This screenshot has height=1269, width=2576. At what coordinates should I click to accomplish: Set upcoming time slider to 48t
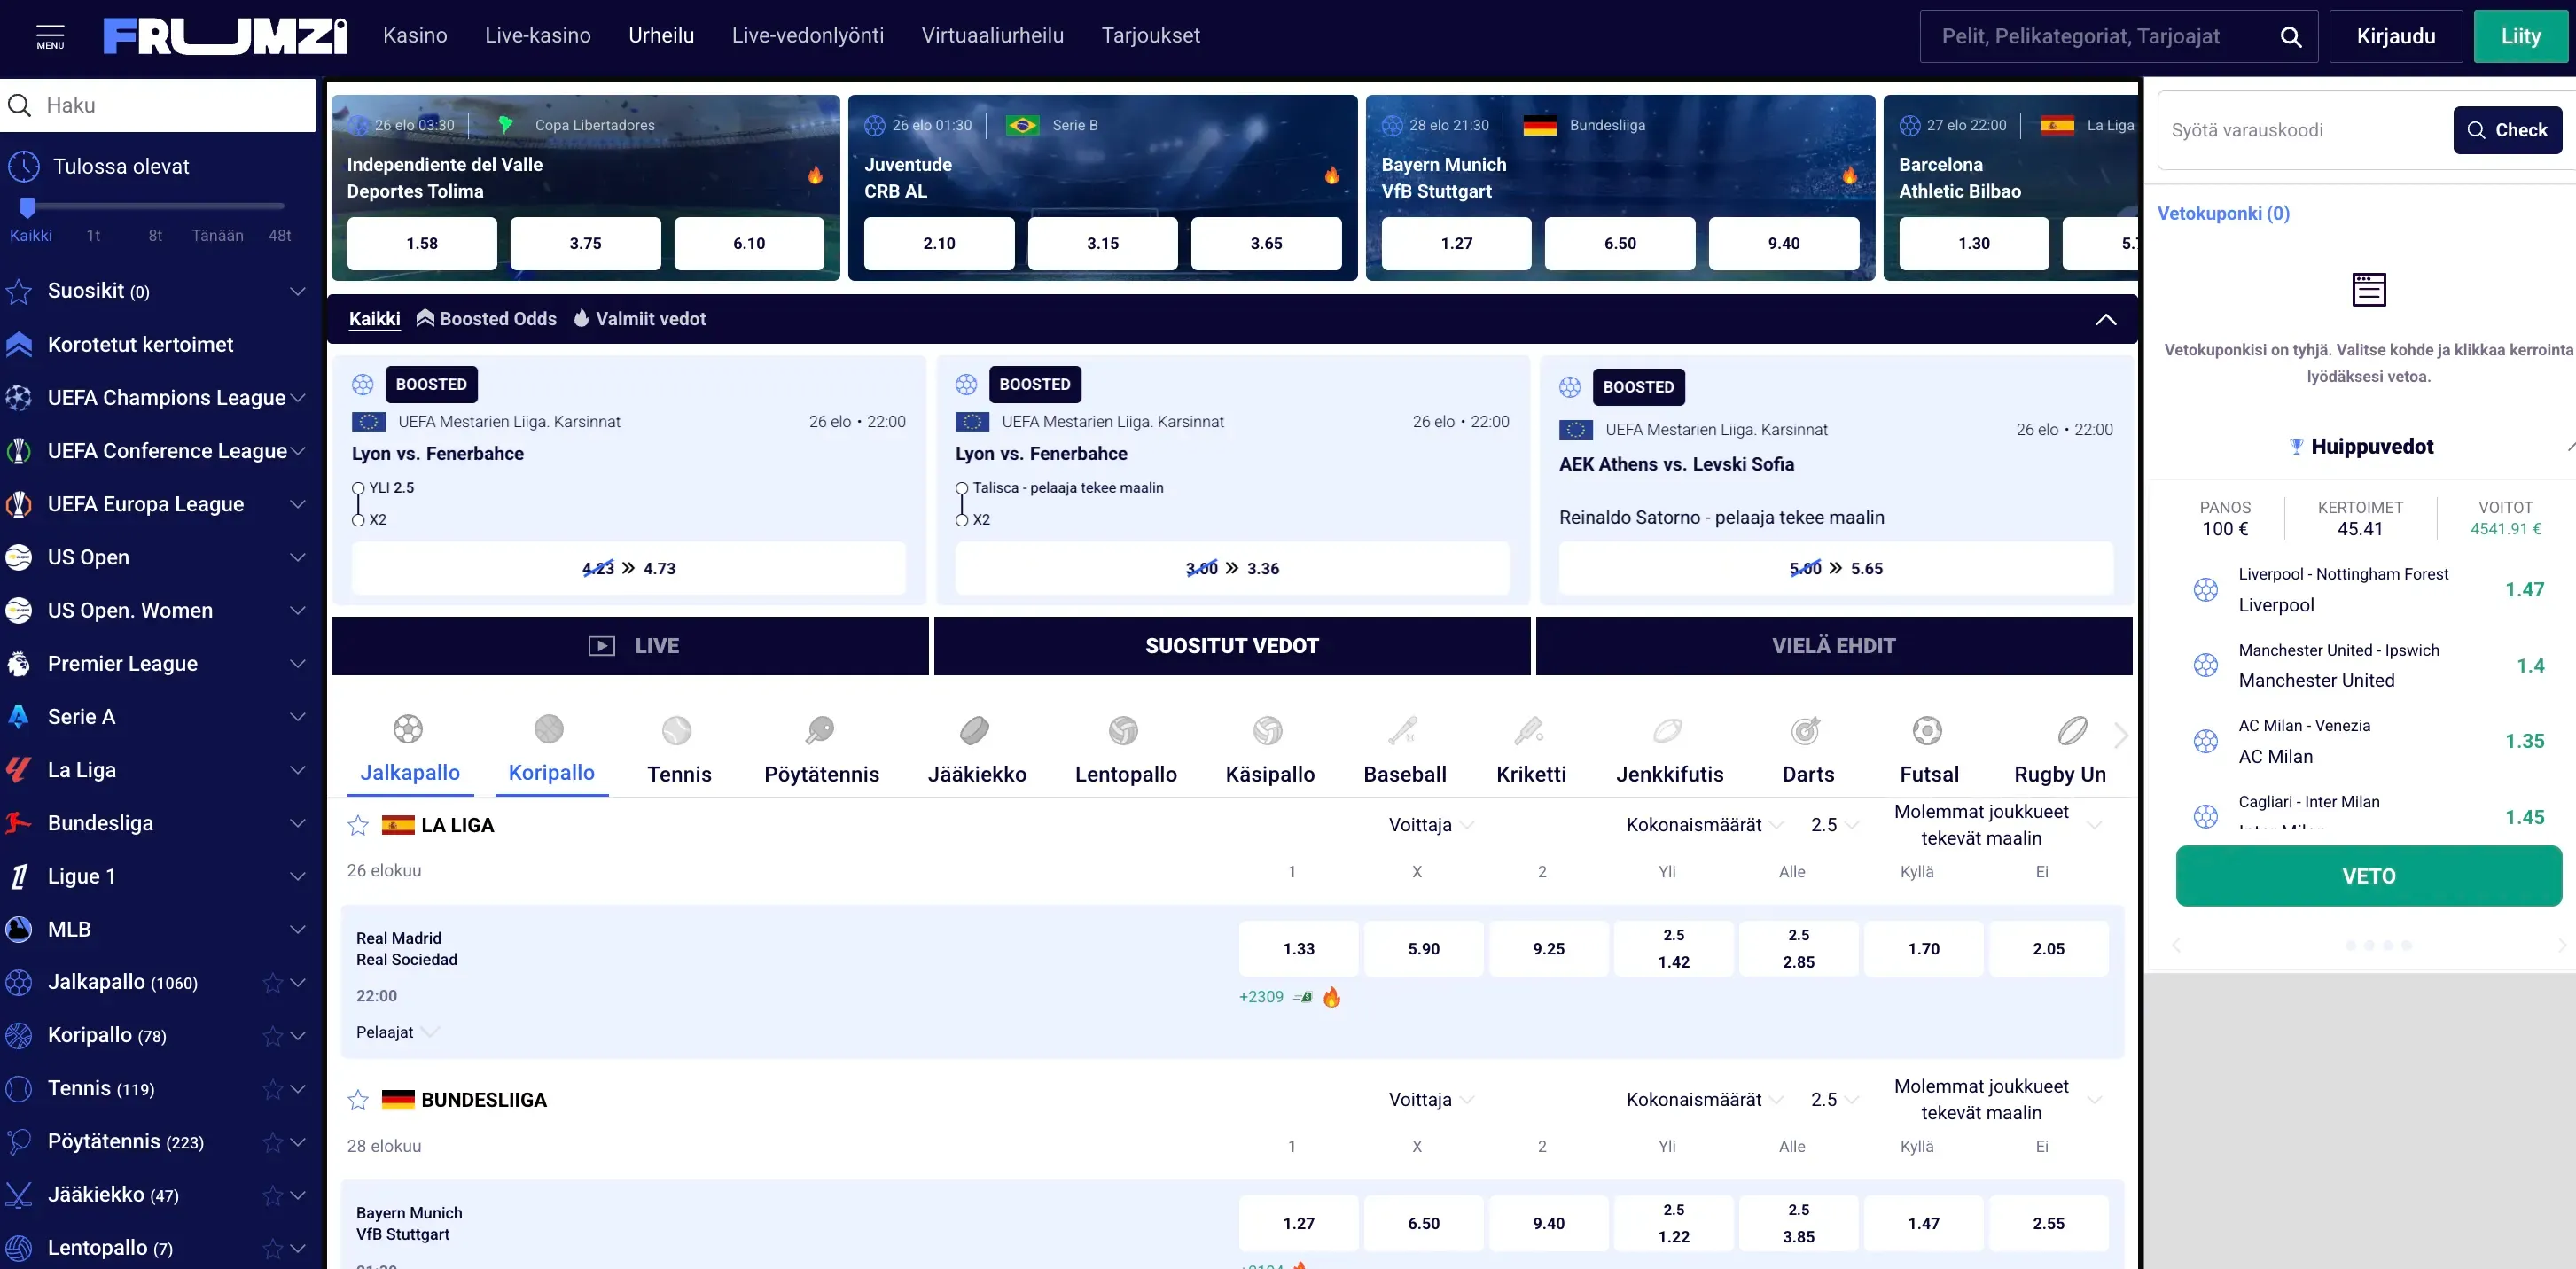(280, 236)
